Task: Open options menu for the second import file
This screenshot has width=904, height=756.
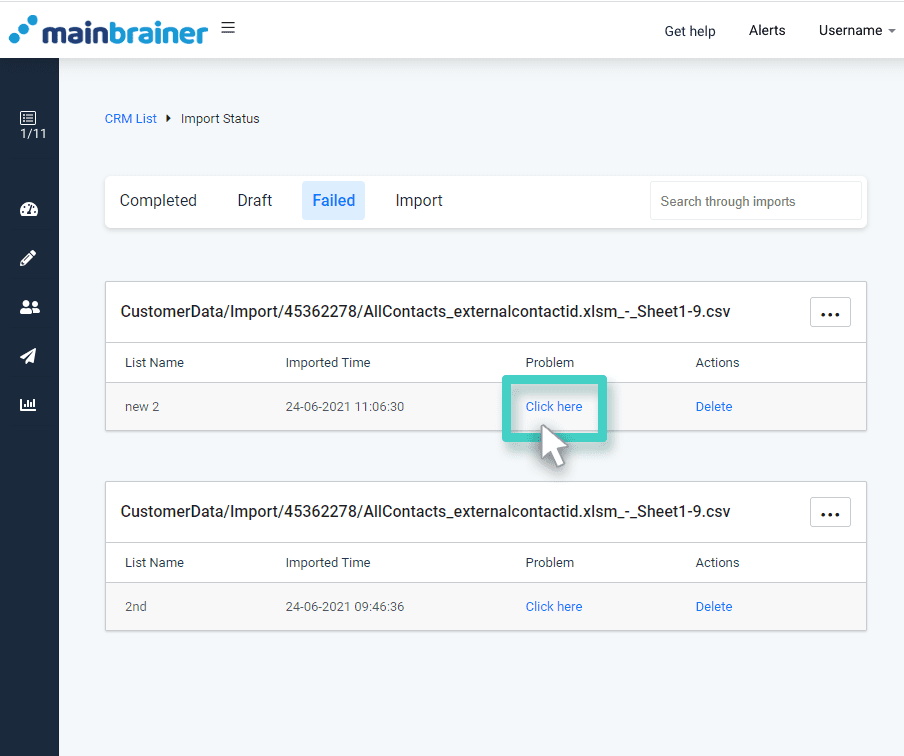Action: [830, 512]
